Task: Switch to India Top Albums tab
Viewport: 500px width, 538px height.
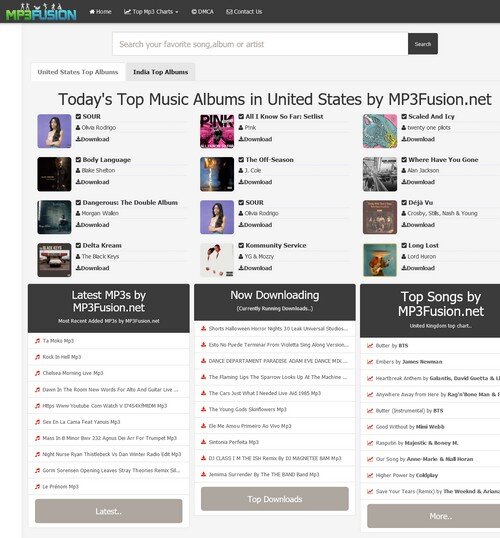Action: 161,72
